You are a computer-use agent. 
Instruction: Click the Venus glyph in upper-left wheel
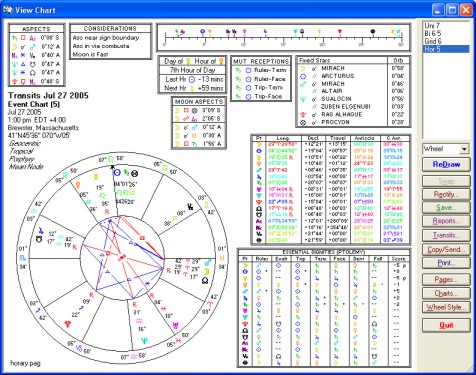tap(78, 185)
